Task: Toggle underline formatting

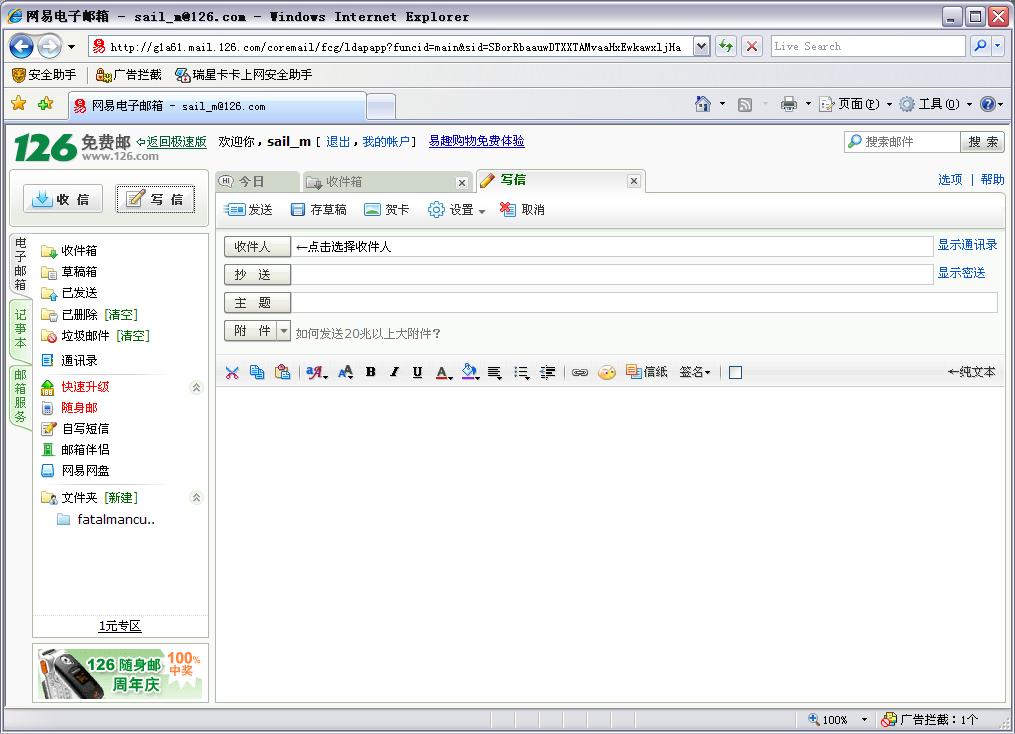Action: pos(418,372)
